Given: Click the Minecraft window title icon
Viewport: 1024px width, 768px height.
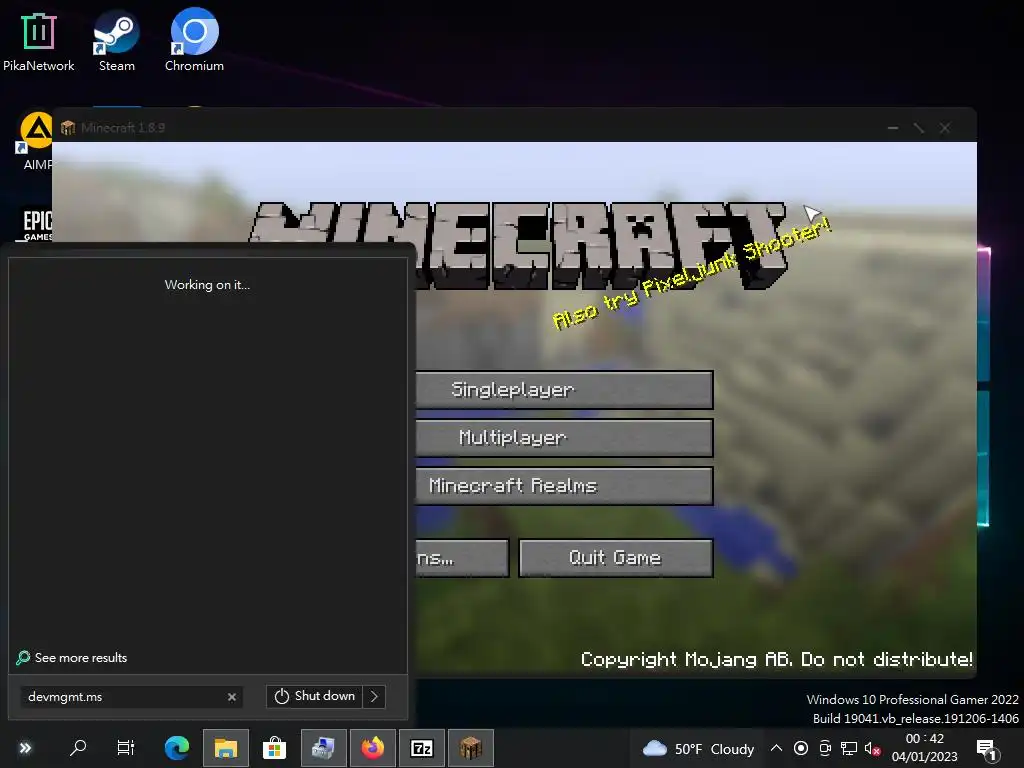Looking at the screenshot, I should (68, 128).
